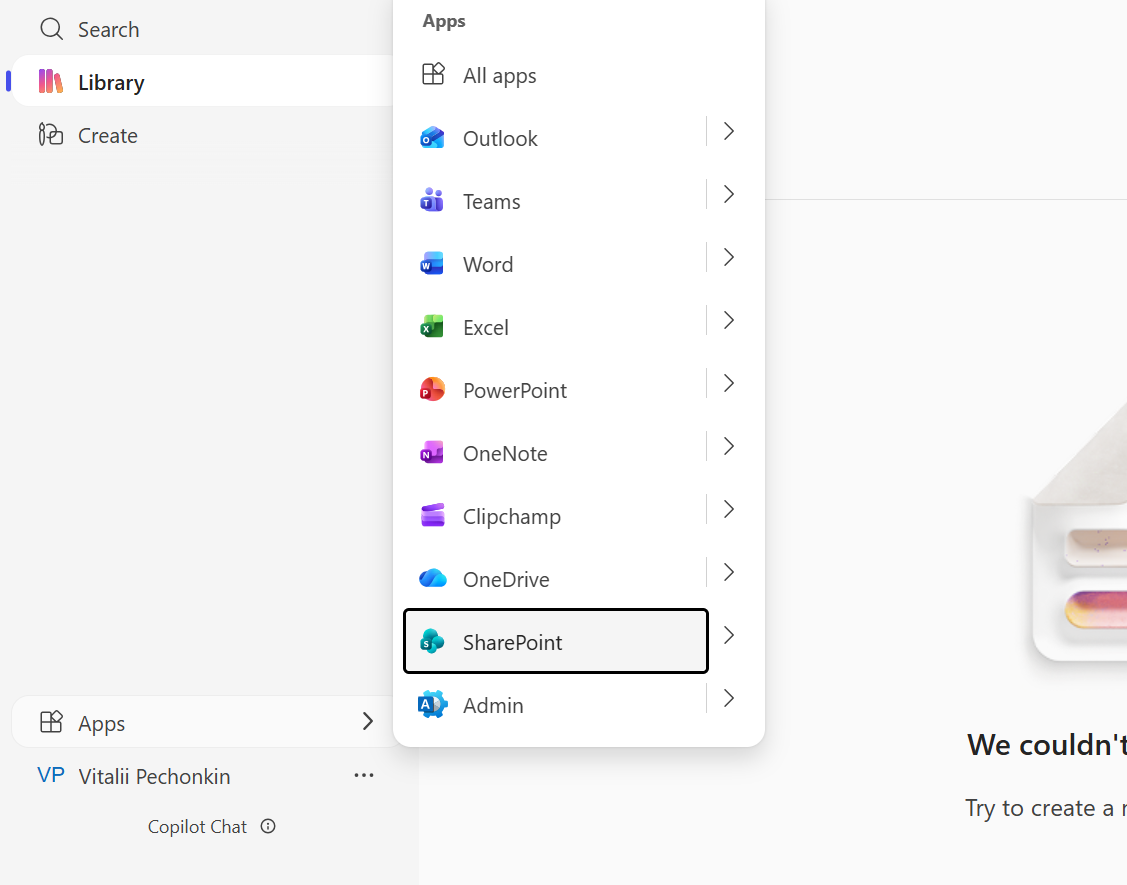Open the All apps menu label
1127x885 pixels.
tap(500, 75)
